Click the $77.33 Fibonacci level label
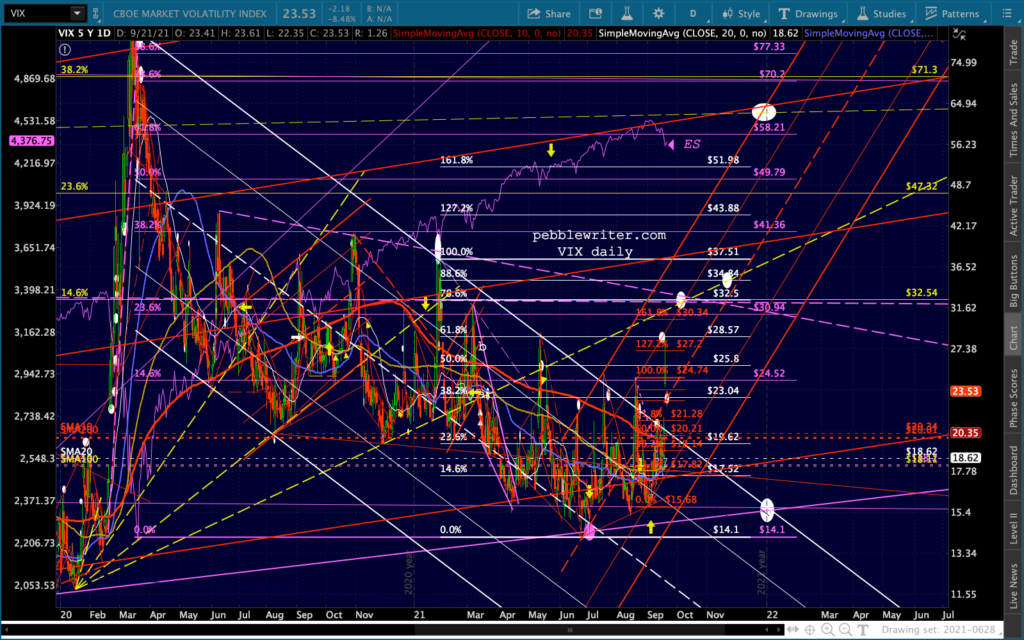The height and width of the screenshot is (640, 1024). 769,46
